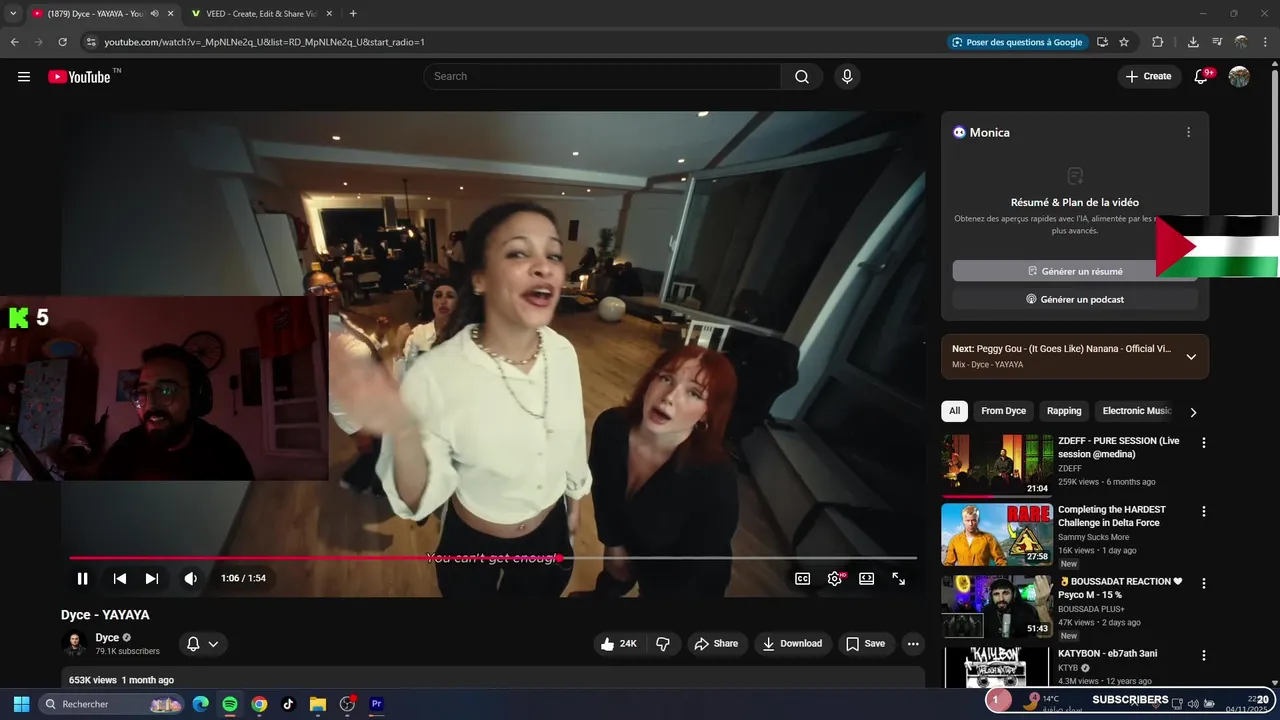Screen dimensions: 1280x720
Task: Select the Electronic Music filter chip
Action: (1137, 411)
